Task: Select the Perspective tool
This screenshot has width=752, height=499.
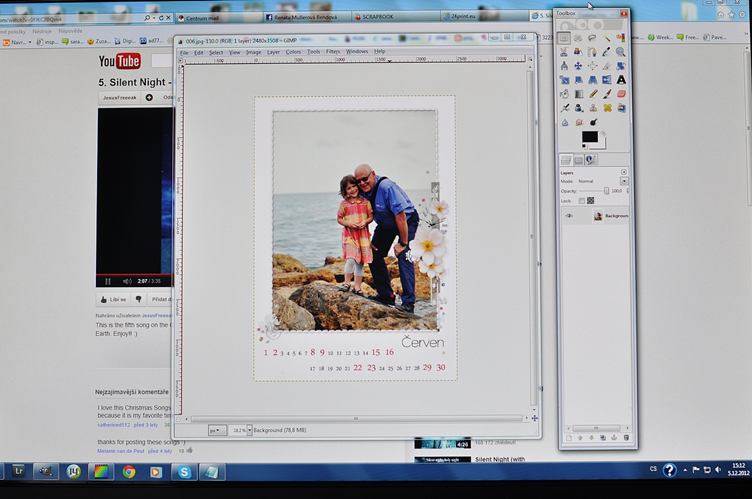Action: click(x=593, y=80)
